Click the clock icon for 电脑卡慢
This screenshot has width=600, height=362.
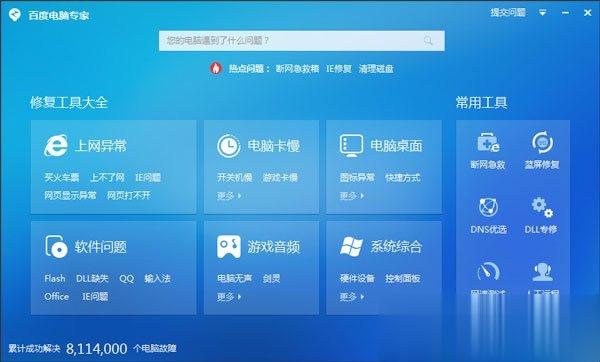(x=228, y=146)
